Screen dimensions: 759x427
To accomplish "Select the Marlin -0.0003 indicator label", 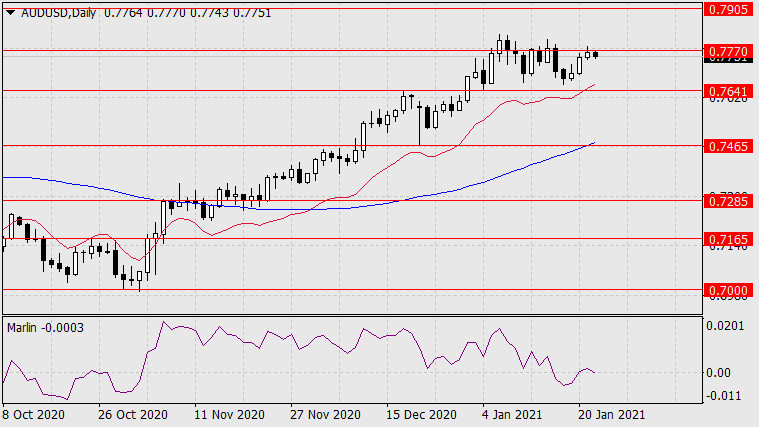I will pyautogui.click(x=45, y=328).
